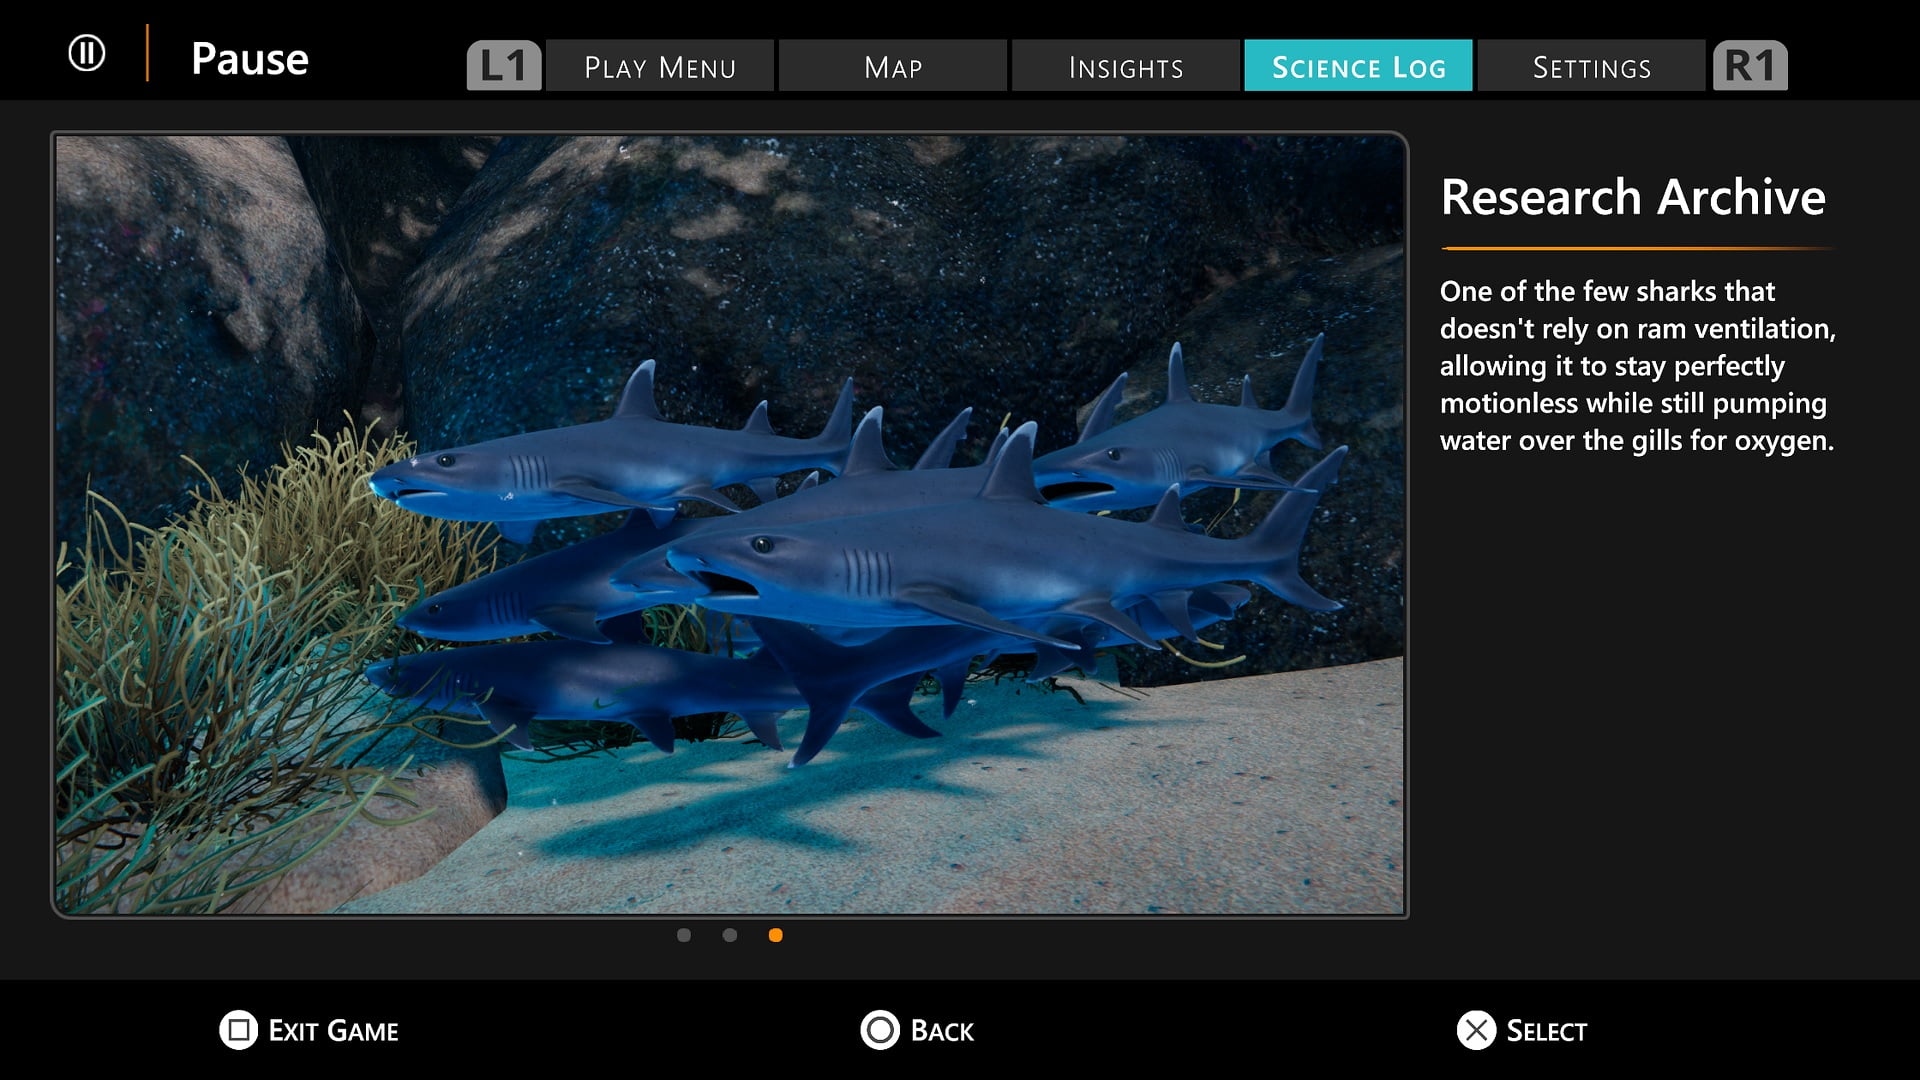This screenshot has width=1920, height=1080.
Task: Select the second page indicator dot
Action: point(730,935)
